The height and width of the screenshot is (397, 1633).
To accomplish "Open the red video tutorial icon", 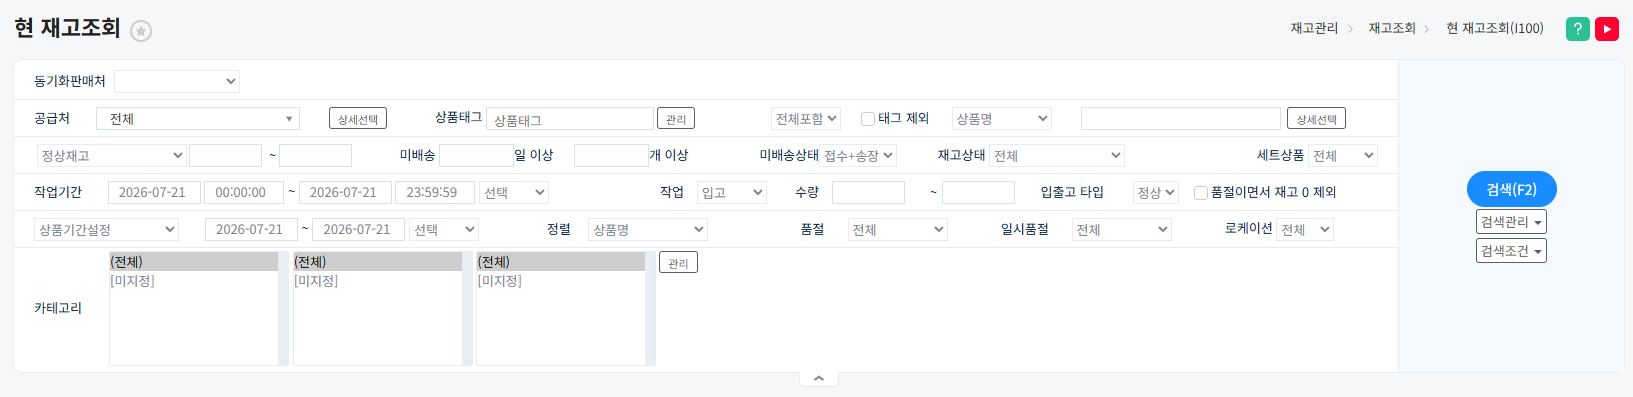I will [x=1606, y=29].
